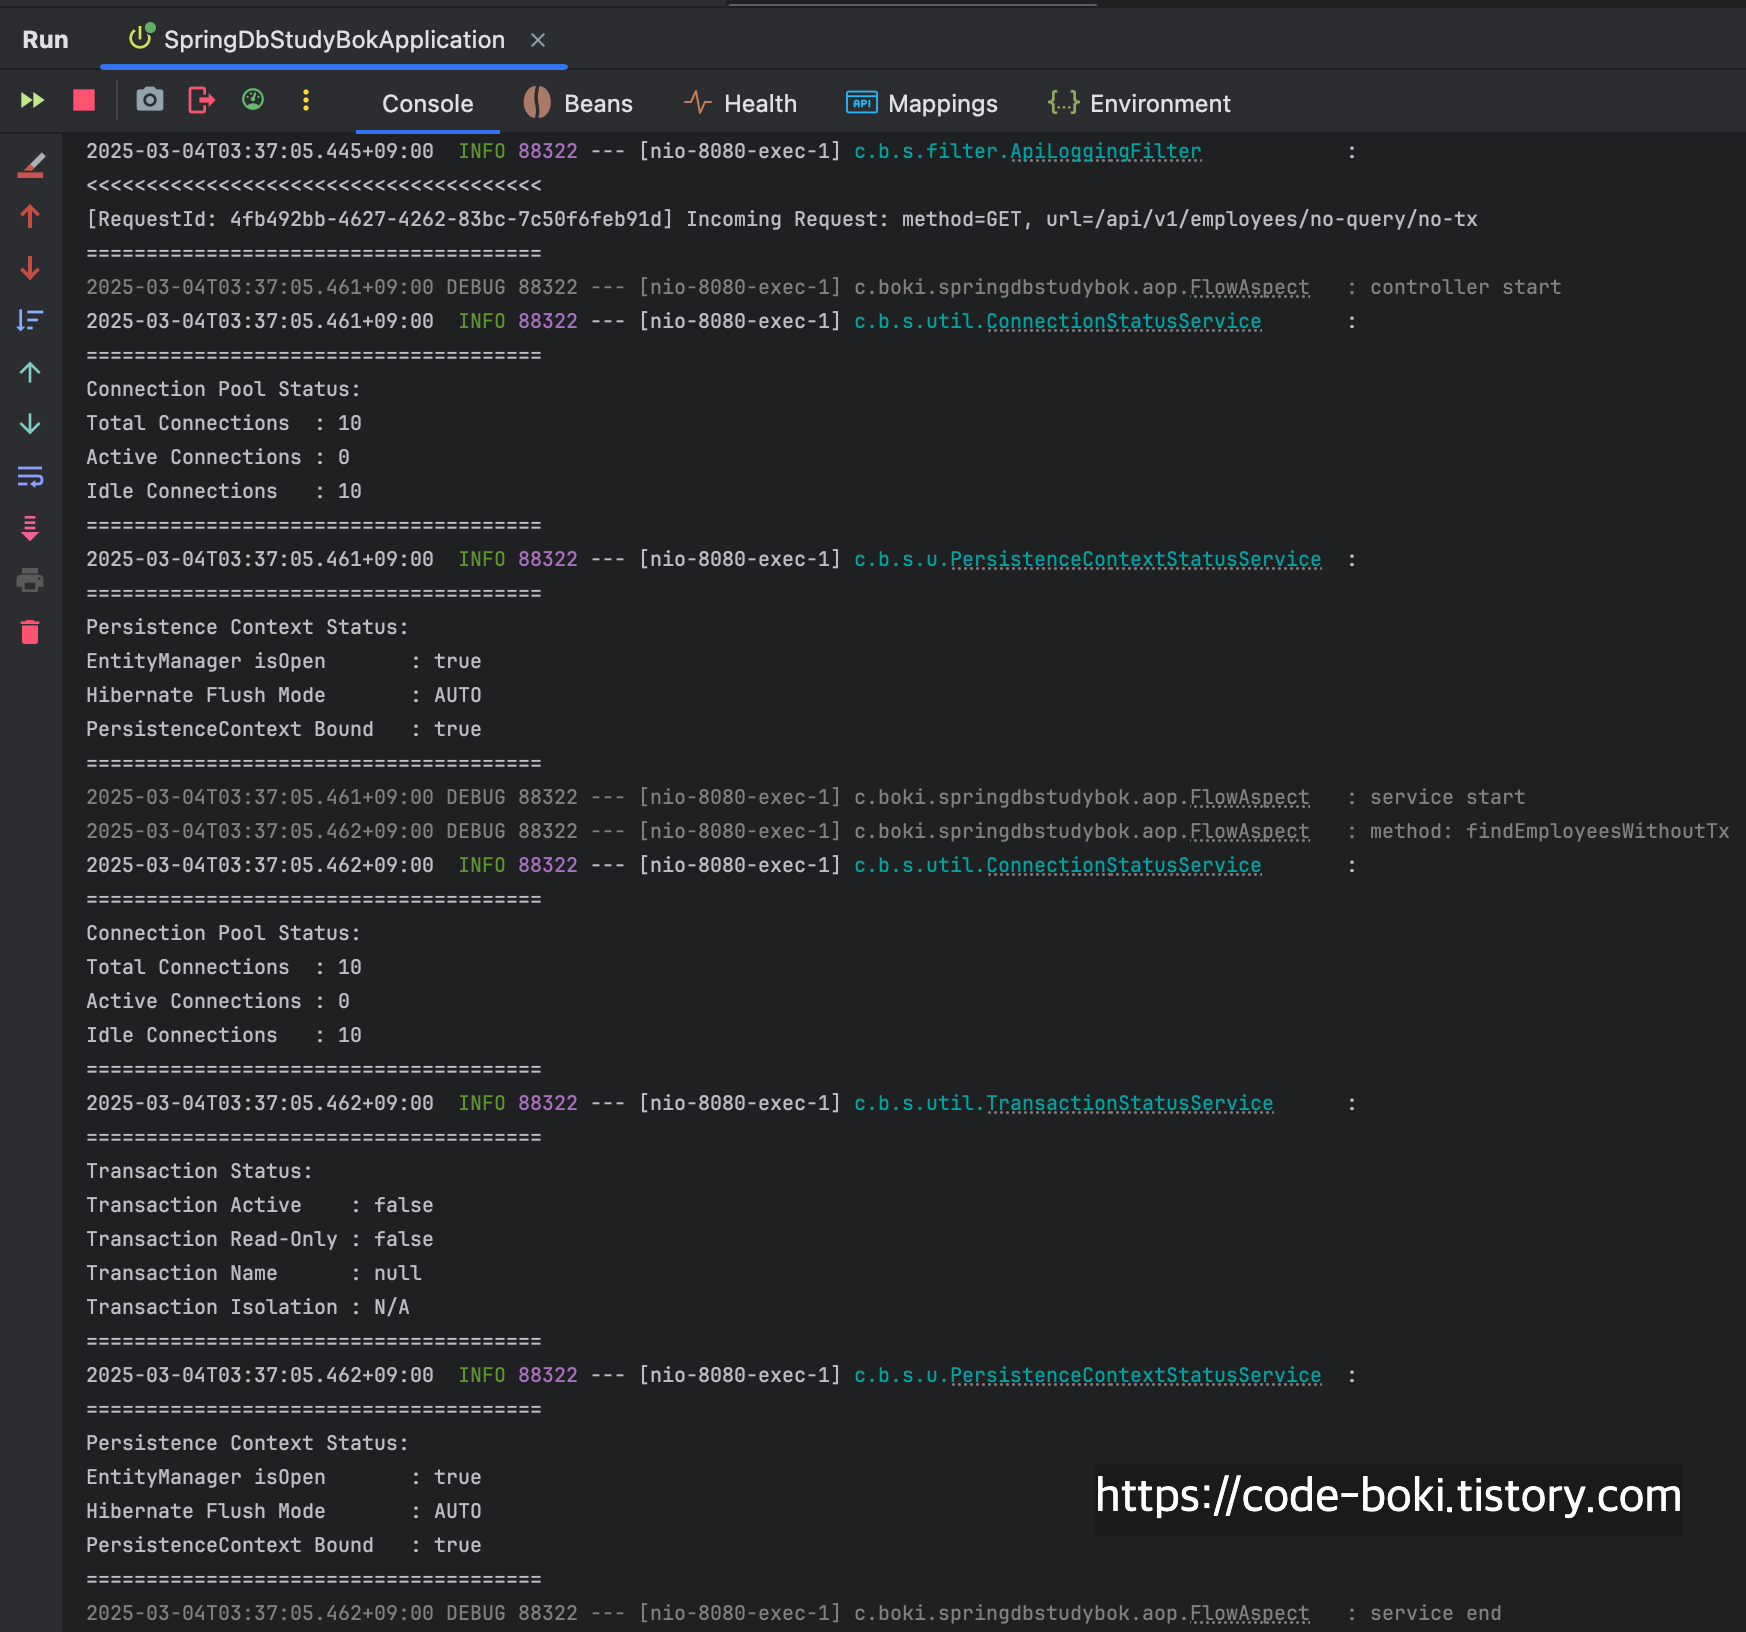Click the camera thread dump icon
The width and height of the screenshot is (1746, 1632).
[150, 100]
